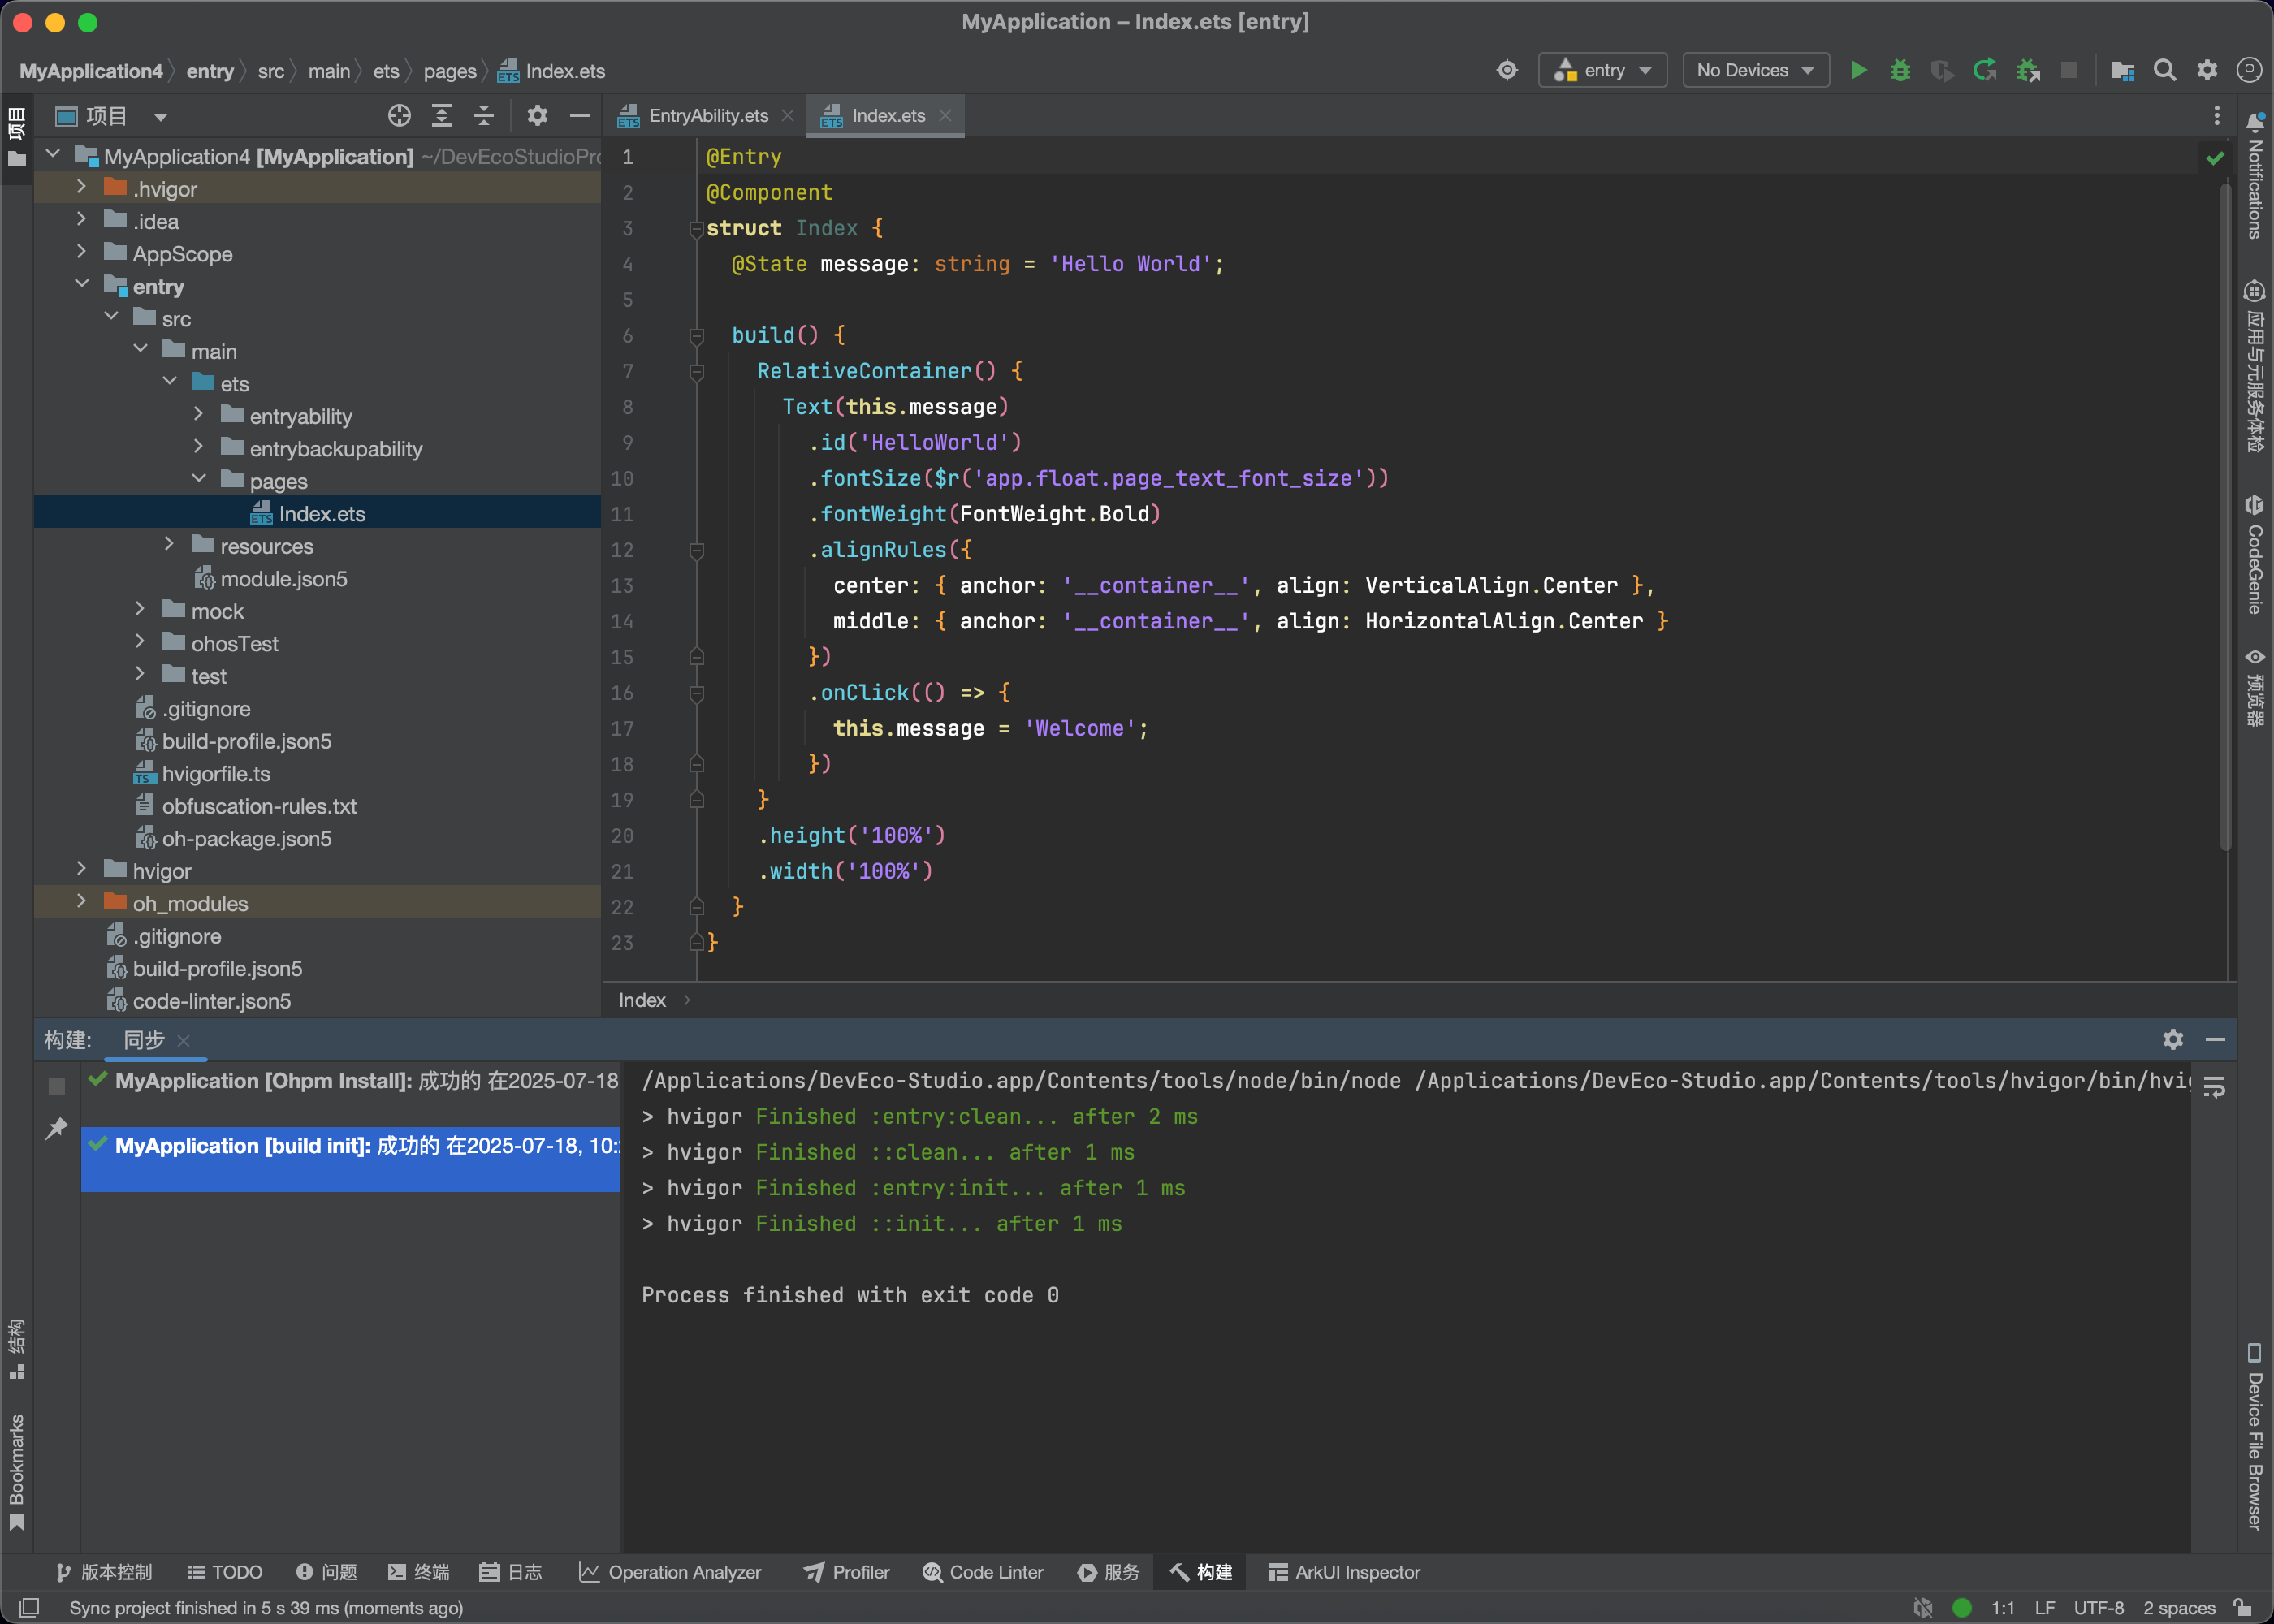Open Operation Analyzer tool window
Screen dimensions: 2274x1624
670,1572
